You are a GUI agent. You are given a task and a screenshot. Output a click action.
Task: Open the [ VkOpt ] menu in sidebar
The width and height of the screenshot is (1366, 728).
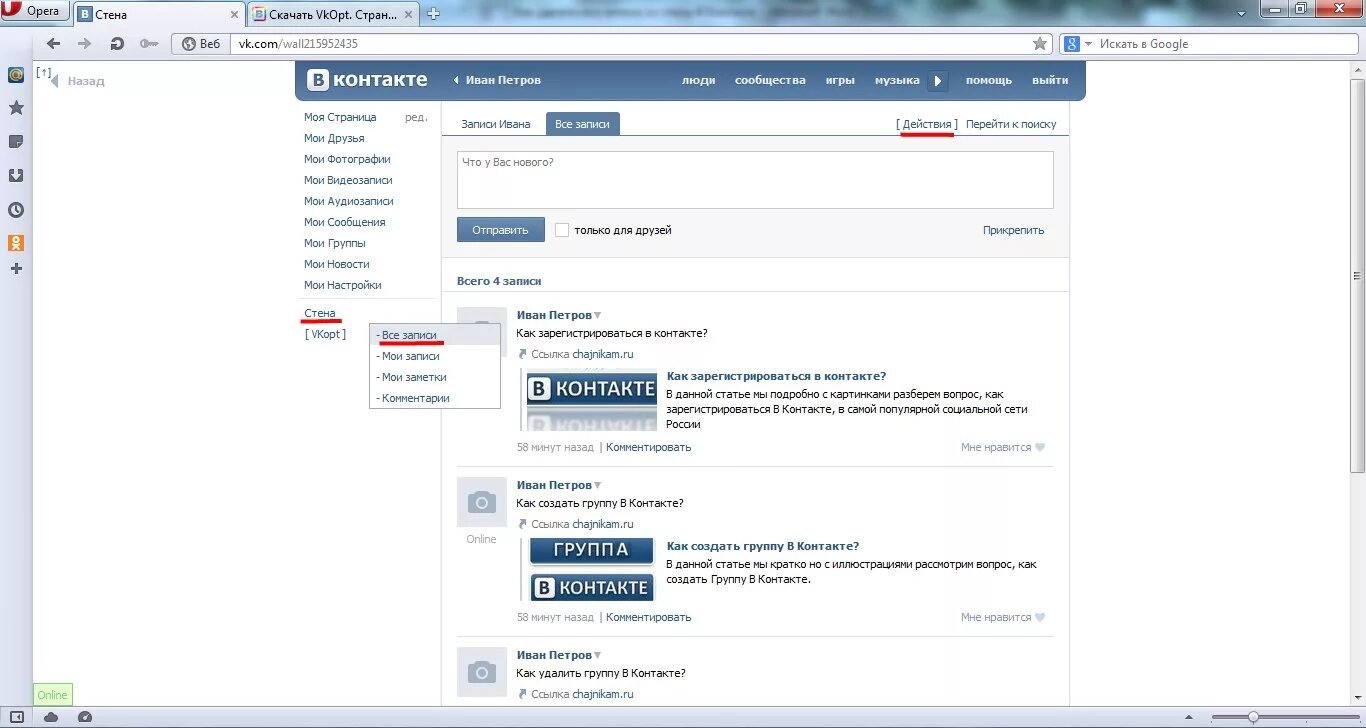(x=326, y=334)
